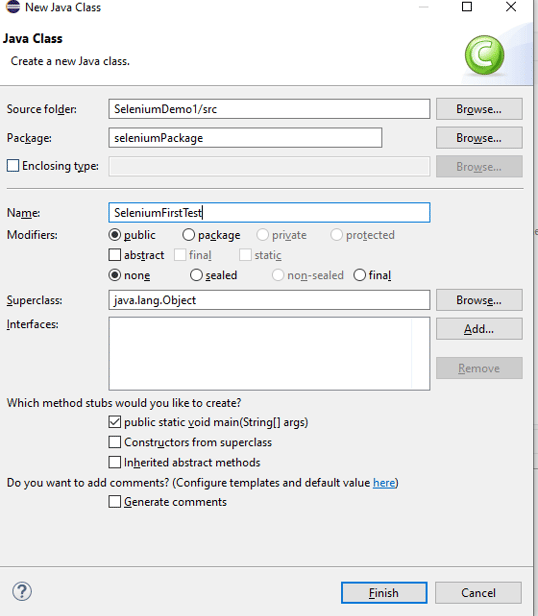Add an interface with Add button
Viewport: 538px width, 616px height.
pos(479,329)
